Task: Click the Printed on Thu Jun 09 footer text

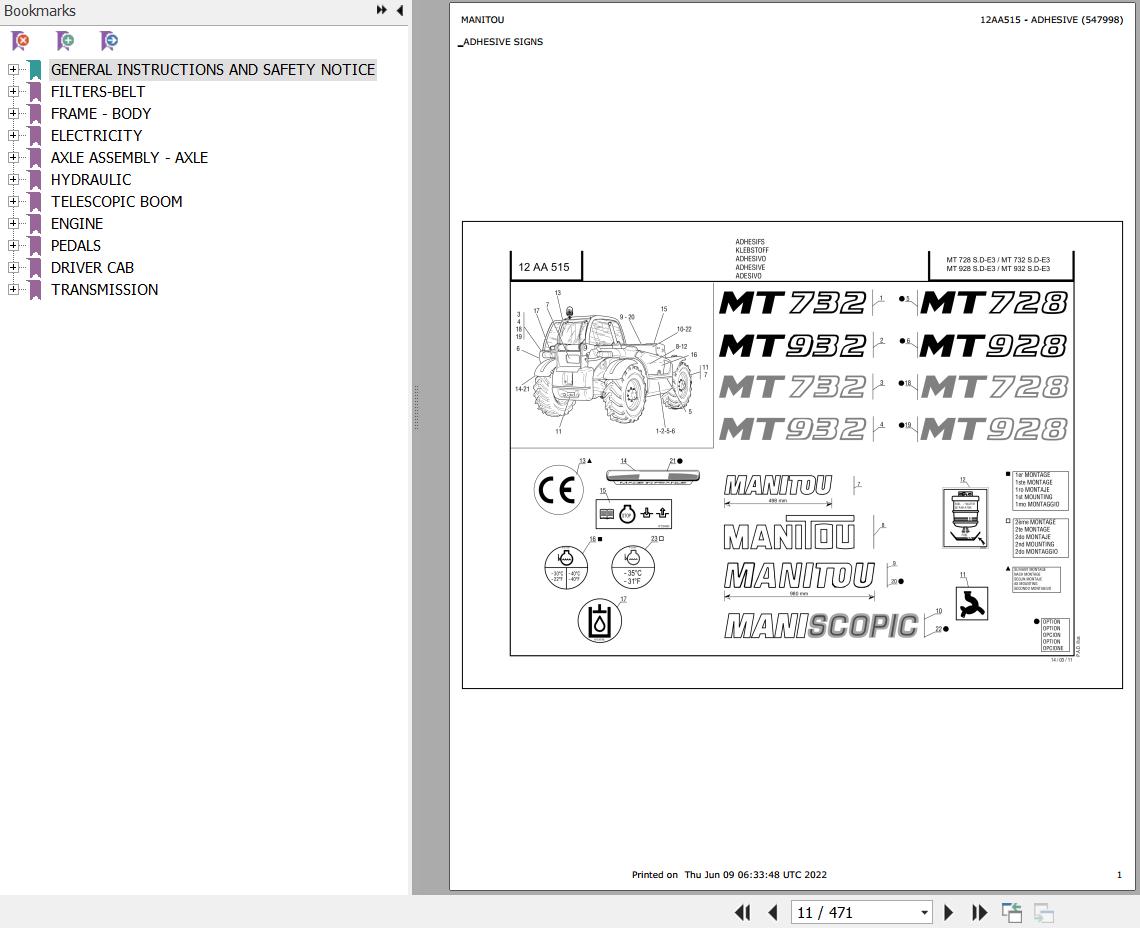Action: (729, 875)
